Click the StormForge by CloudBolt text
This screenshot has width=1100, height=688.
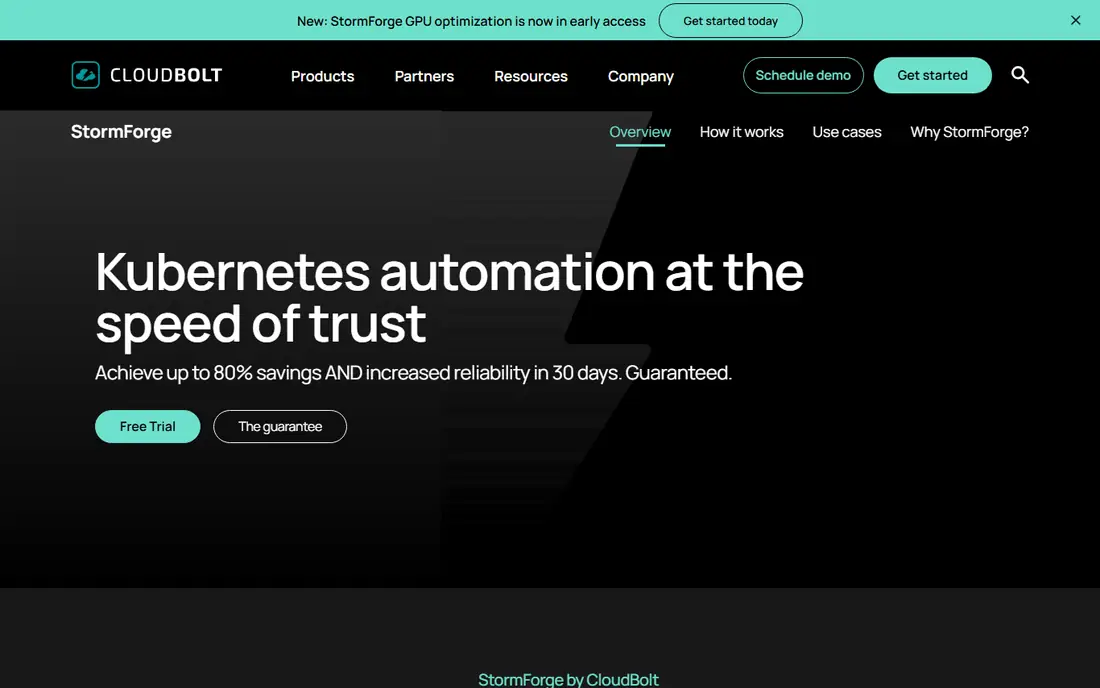pos(568,680)
